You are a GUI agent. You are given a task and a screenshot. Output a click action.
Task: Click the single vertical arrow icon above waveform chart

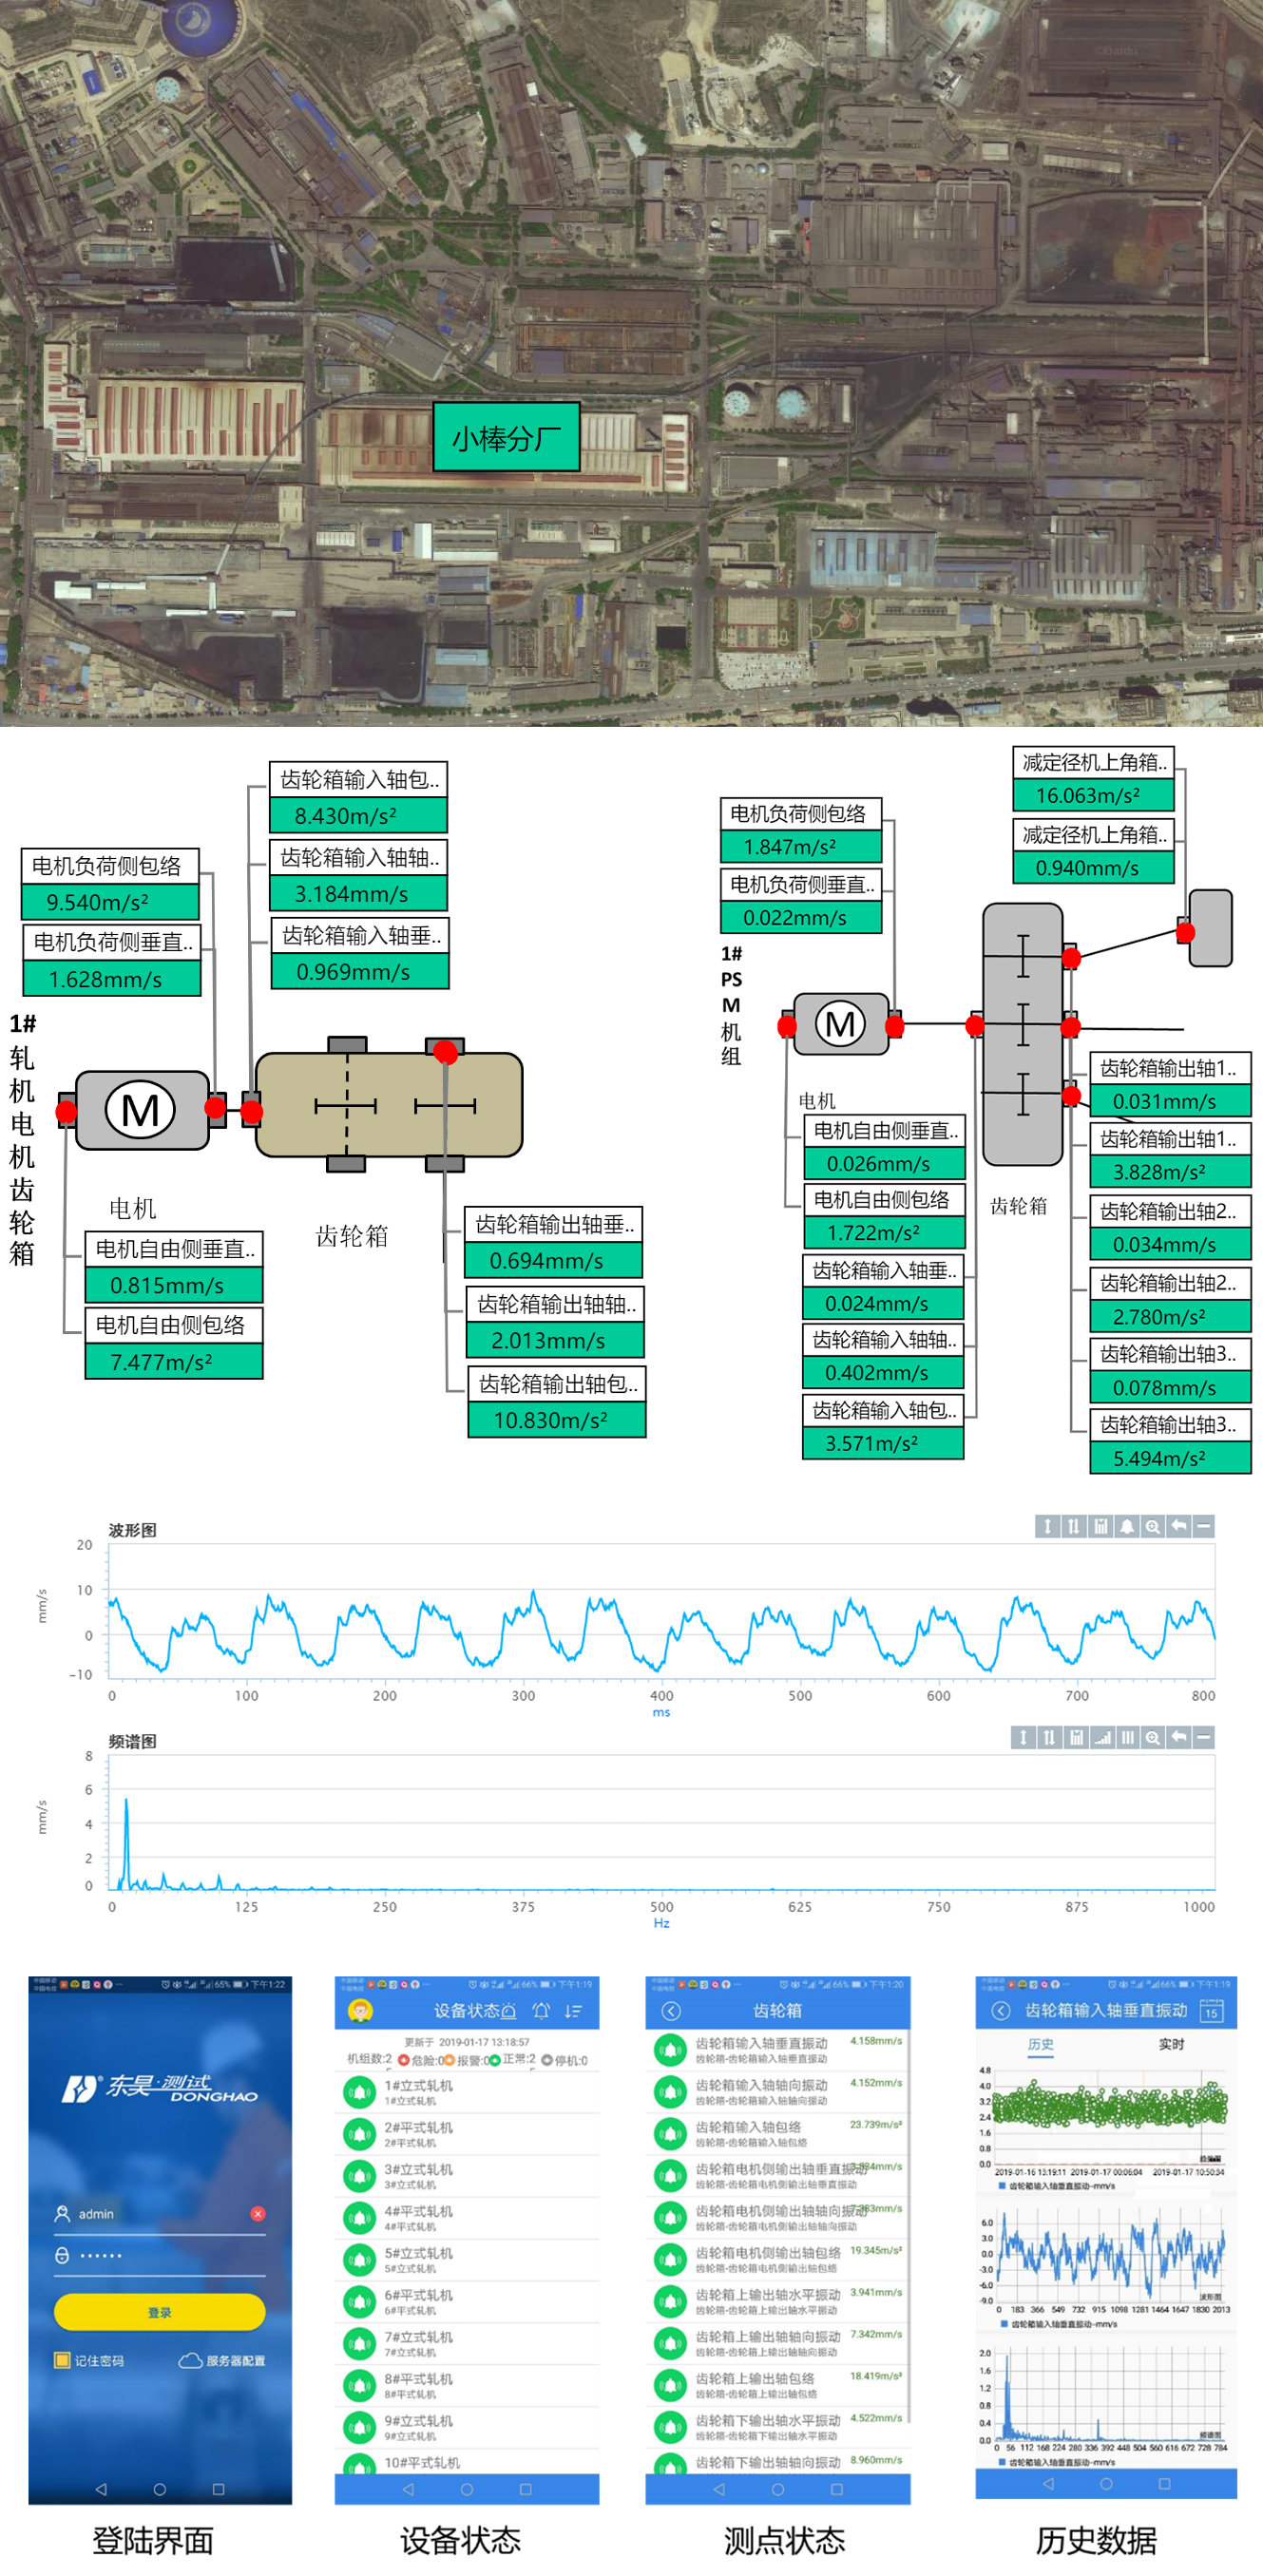(1047, 1526)
